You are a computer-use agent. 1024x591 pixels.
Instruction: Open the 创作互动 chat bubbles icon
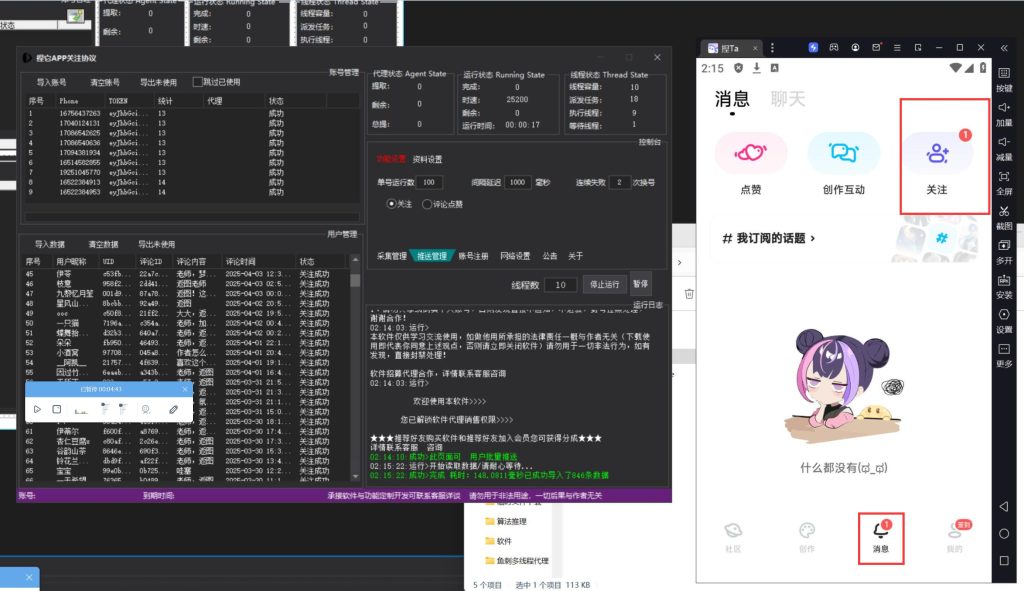844,153
